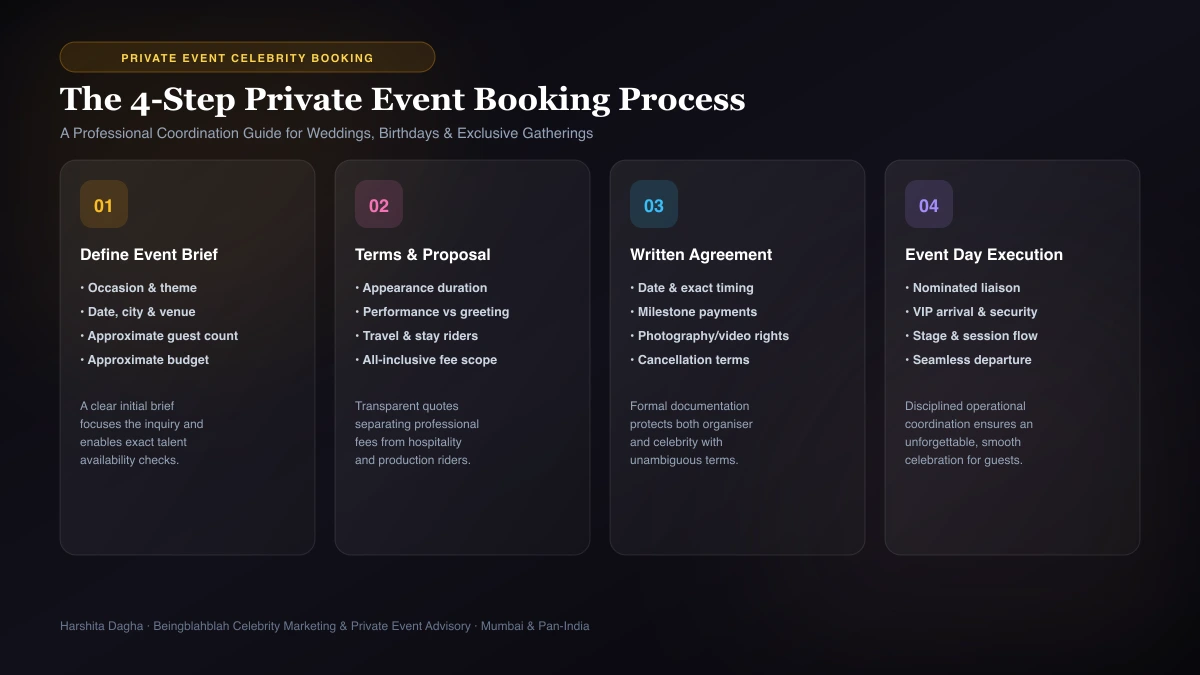Click the 'Date, city & venue' bullet
This screenshot has width=1200, height=675.
(138, 312)
